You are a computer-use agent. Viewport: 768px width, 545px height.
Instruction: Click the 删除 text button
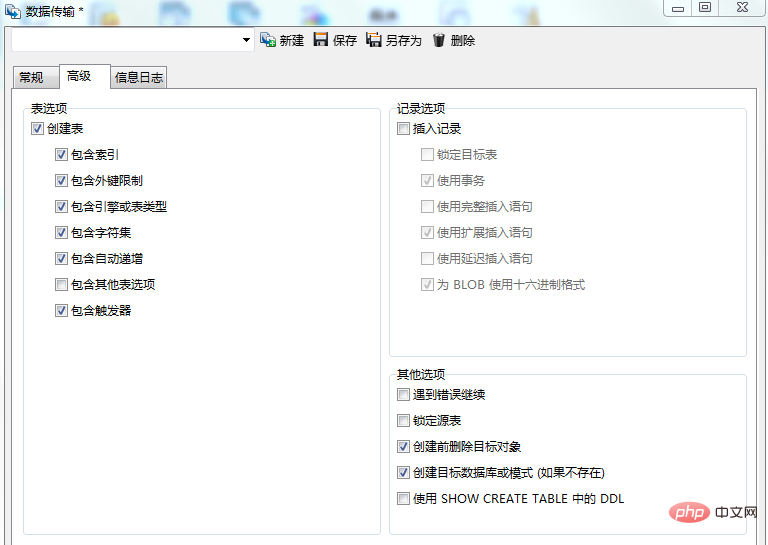coord(462,40)
